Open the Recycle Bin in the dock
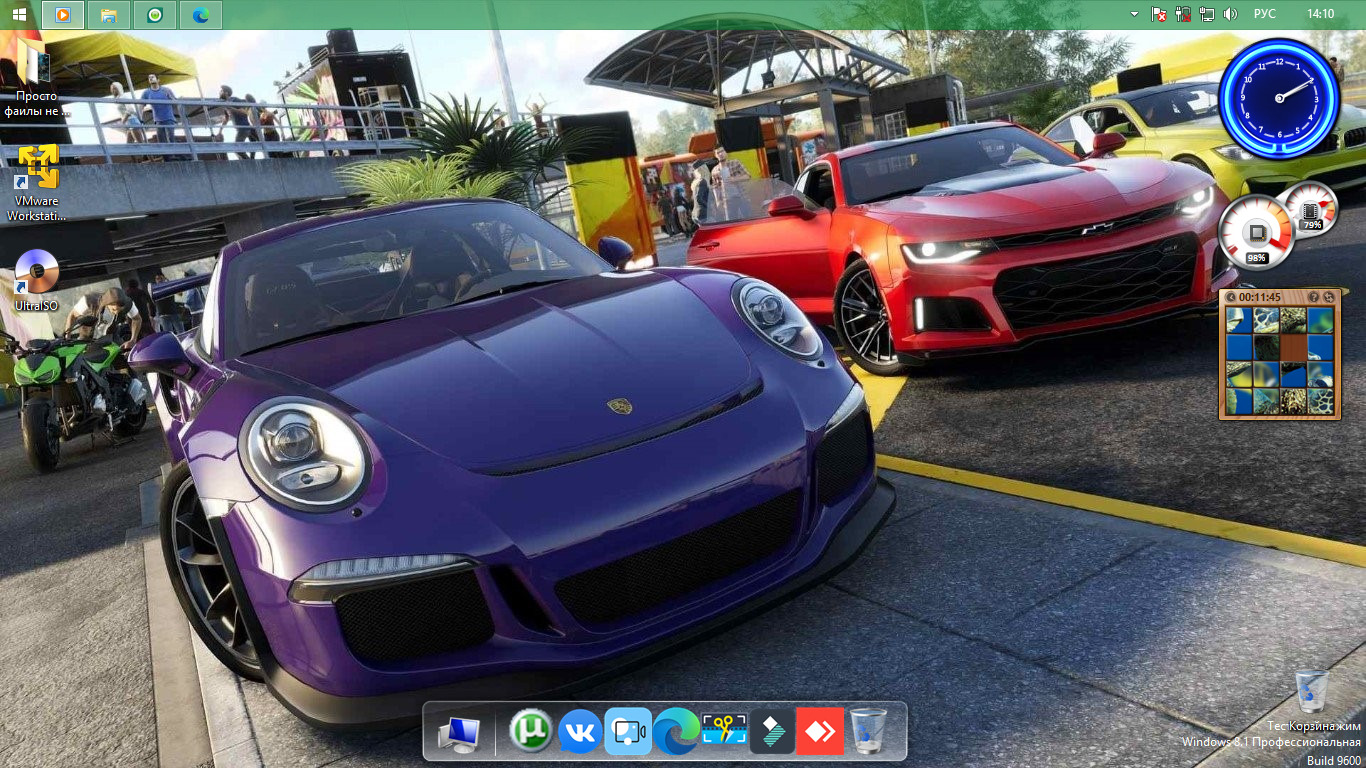 point(868,732)
